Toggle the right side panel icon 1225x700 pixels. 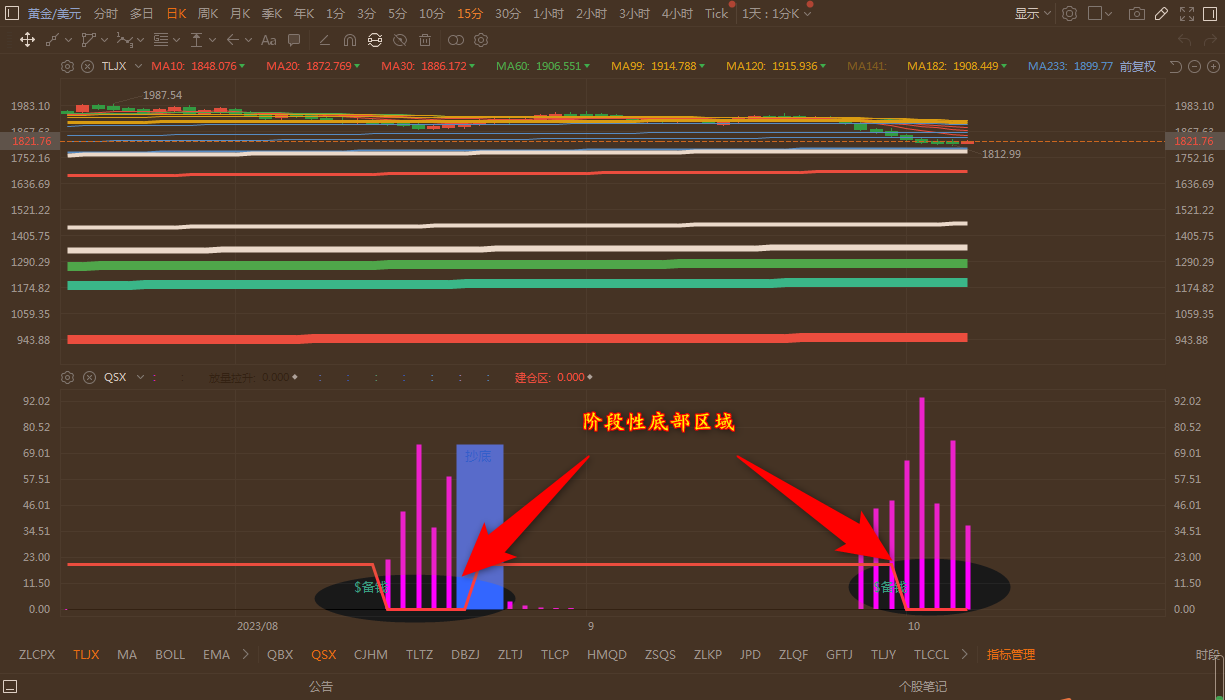click(x=1212, y=14)
